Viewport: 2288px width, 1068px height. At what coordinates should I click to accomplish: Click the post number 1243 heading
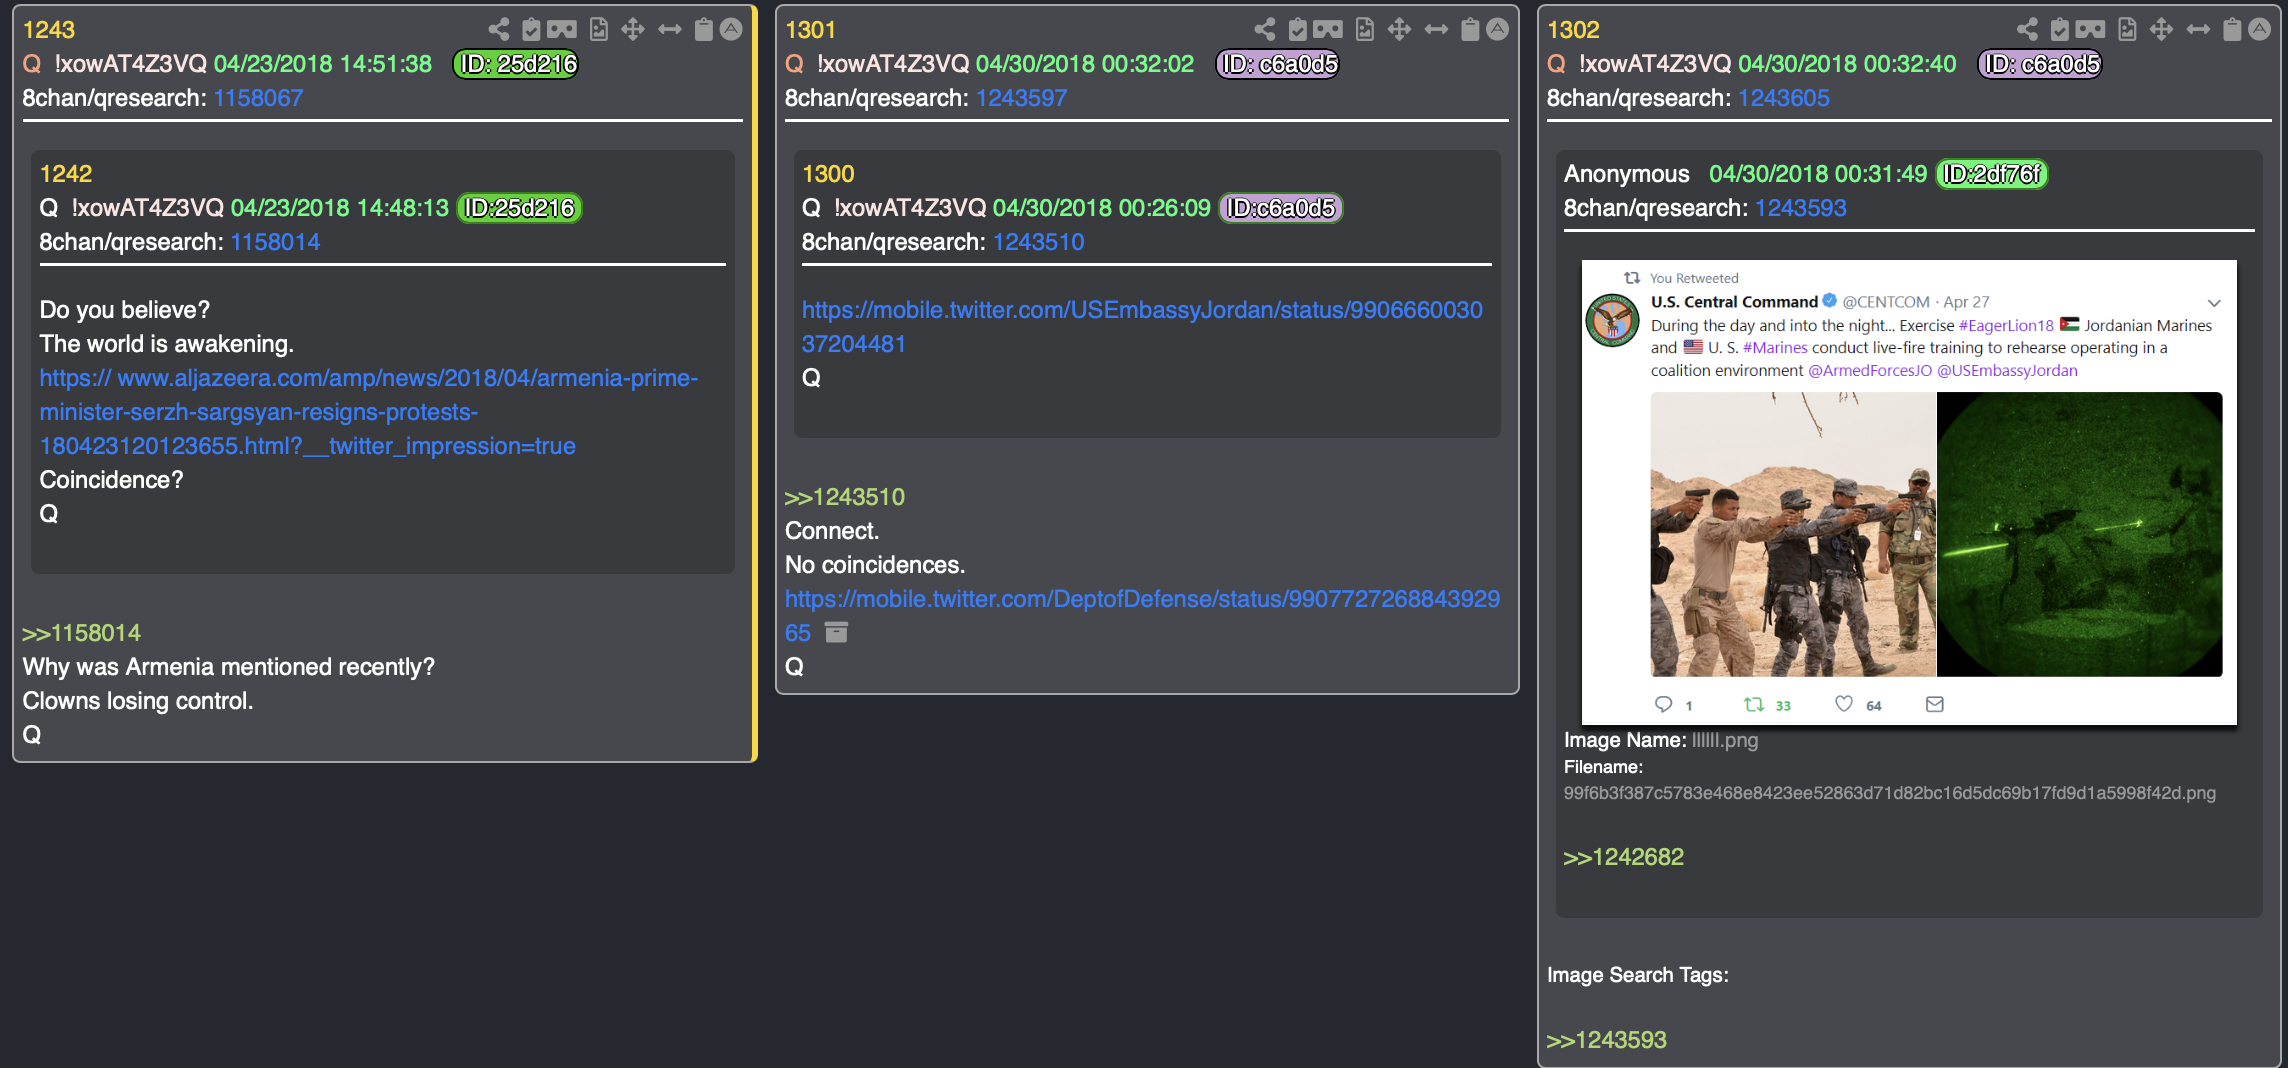click(49, 30)
